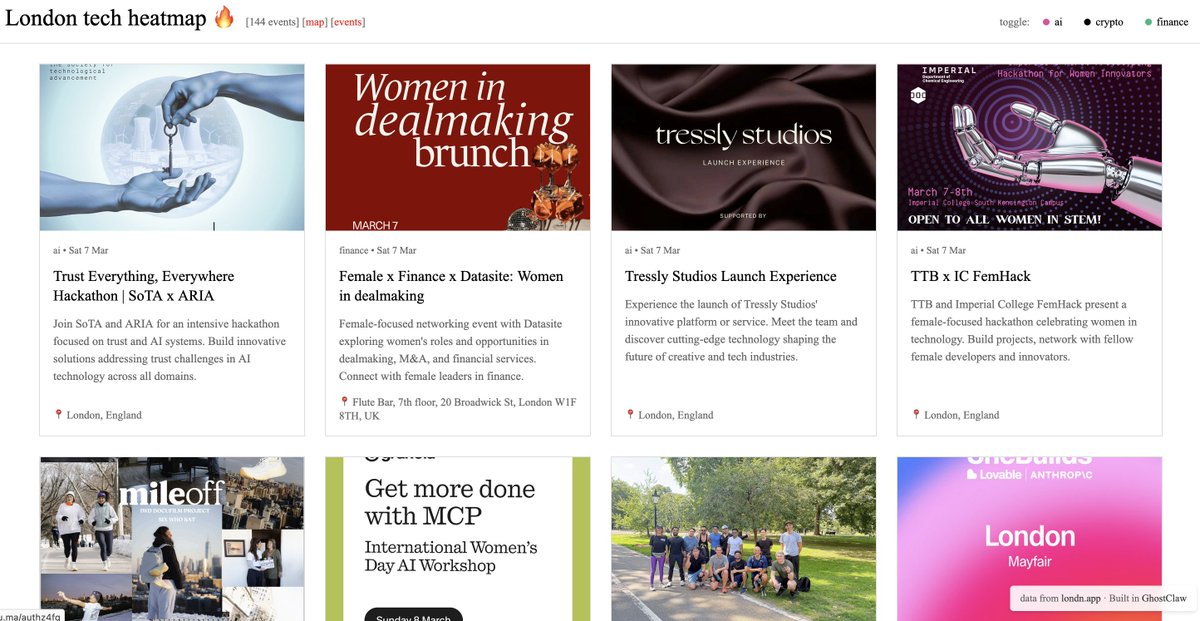This screenshot has width=1200, height=621.
Task: Click the black crypto color dot
Action: tap(1087, 22)
